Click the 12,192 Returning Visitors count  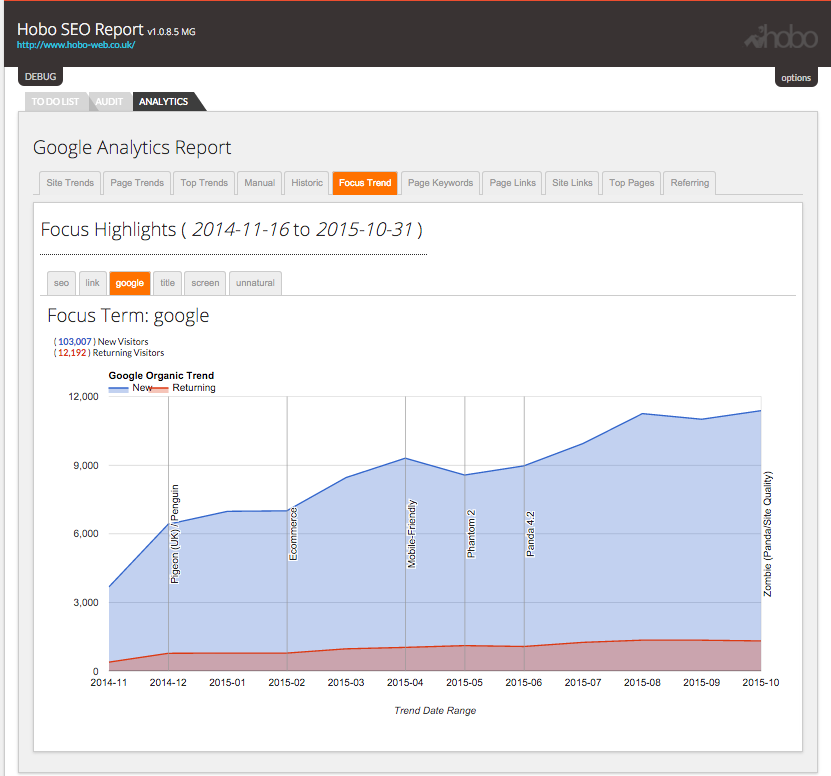click(x=72, y=353)
